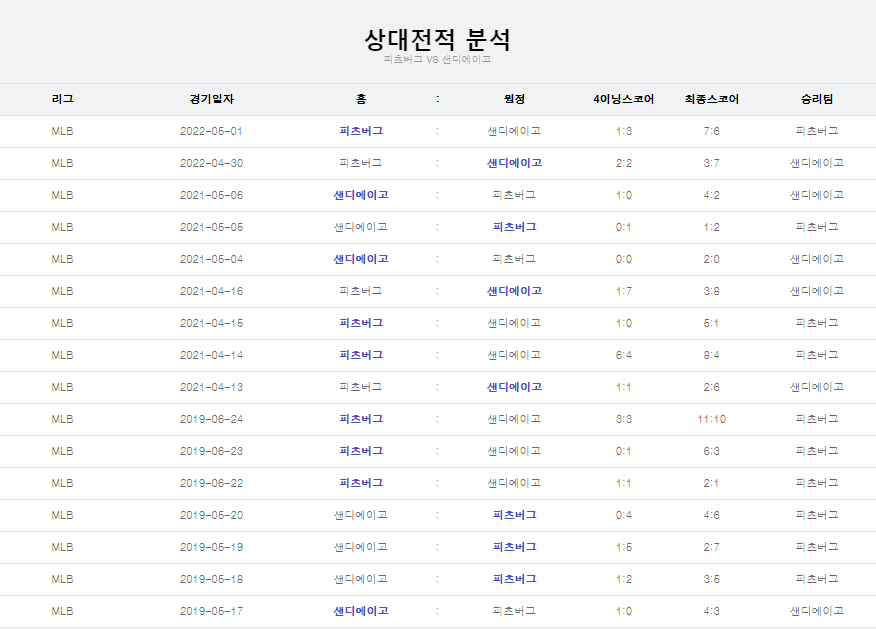Select the 4-inning score in the 2019-05-20 row

[x=623, y=515]
